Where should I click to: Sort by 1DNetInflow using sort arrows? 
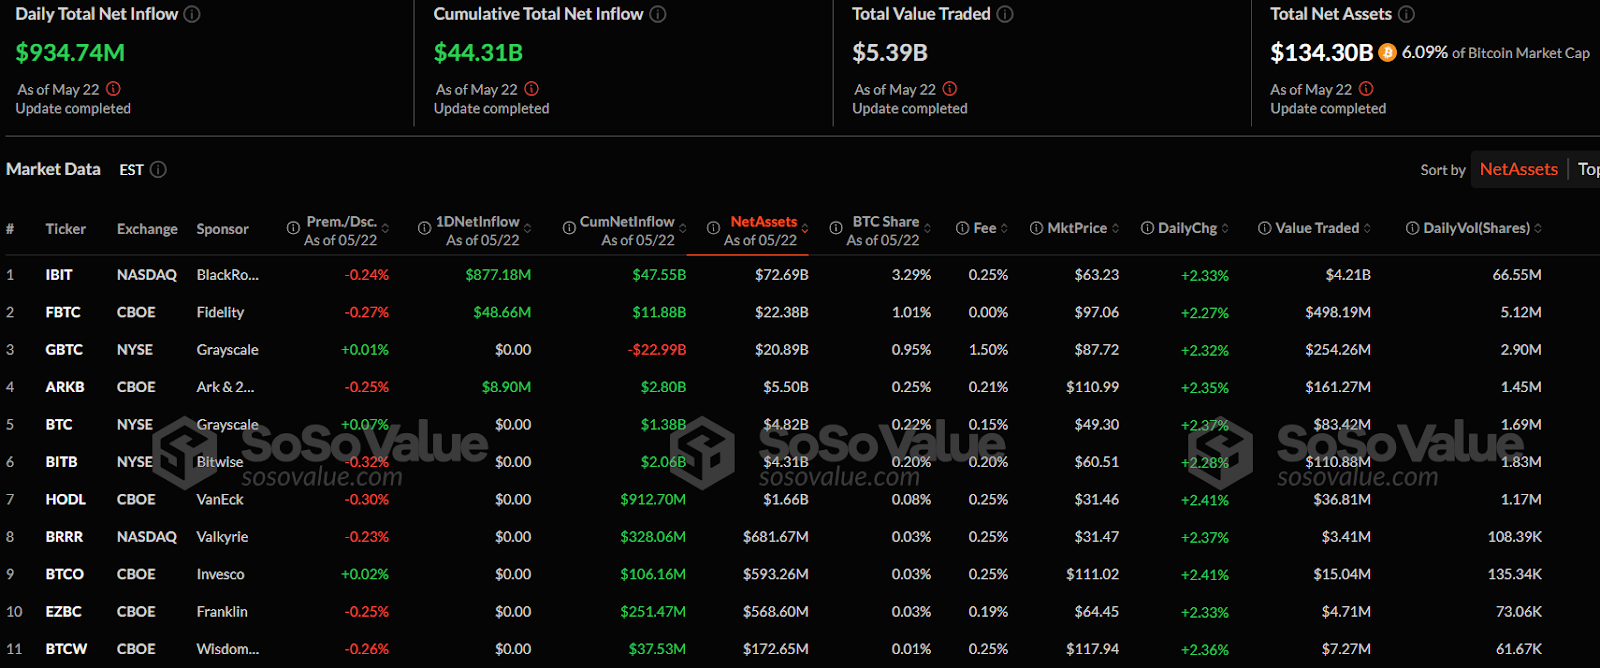pyautogui.click(x=527, y=228)
